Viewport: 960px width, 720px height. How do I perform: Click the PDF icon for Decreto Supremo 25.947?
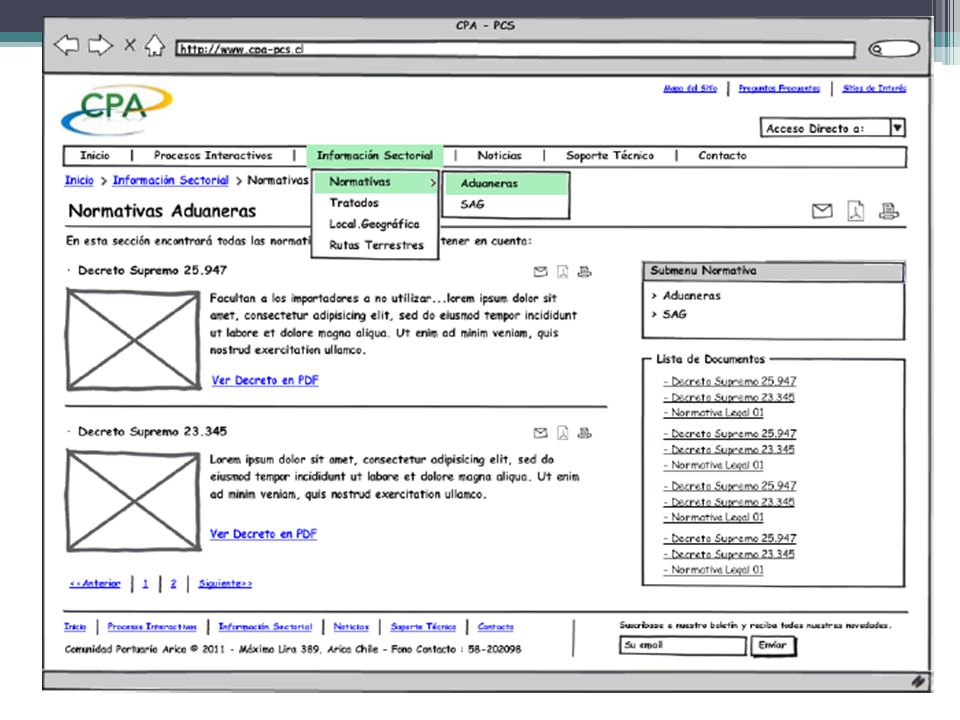point(562,271)
